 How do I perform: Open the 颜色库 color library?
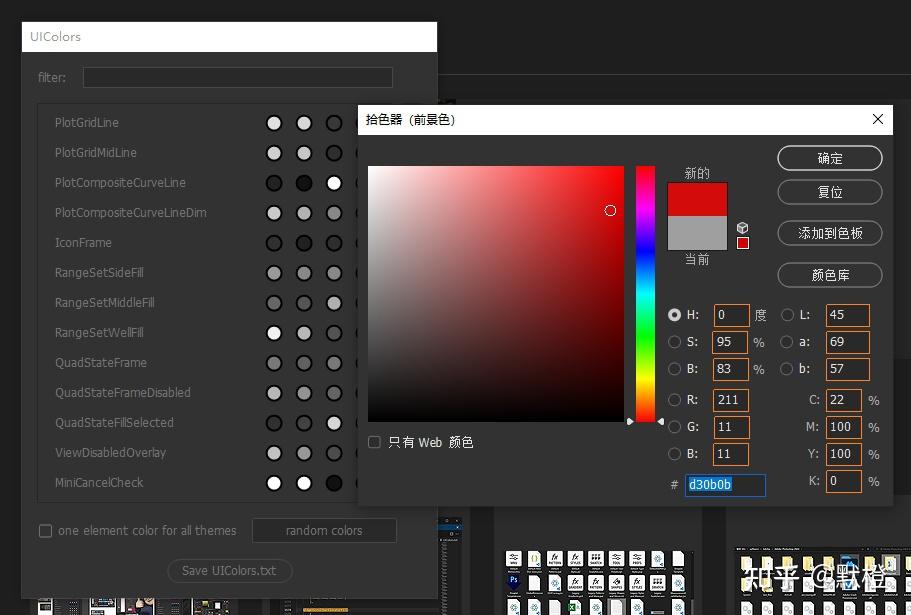pyautogui.click(x=829, y=275)
